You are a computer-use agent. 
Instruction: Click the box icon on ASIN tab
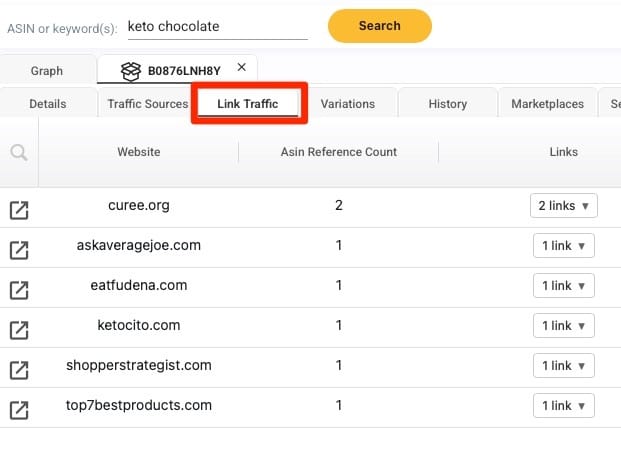click(130, 71)
